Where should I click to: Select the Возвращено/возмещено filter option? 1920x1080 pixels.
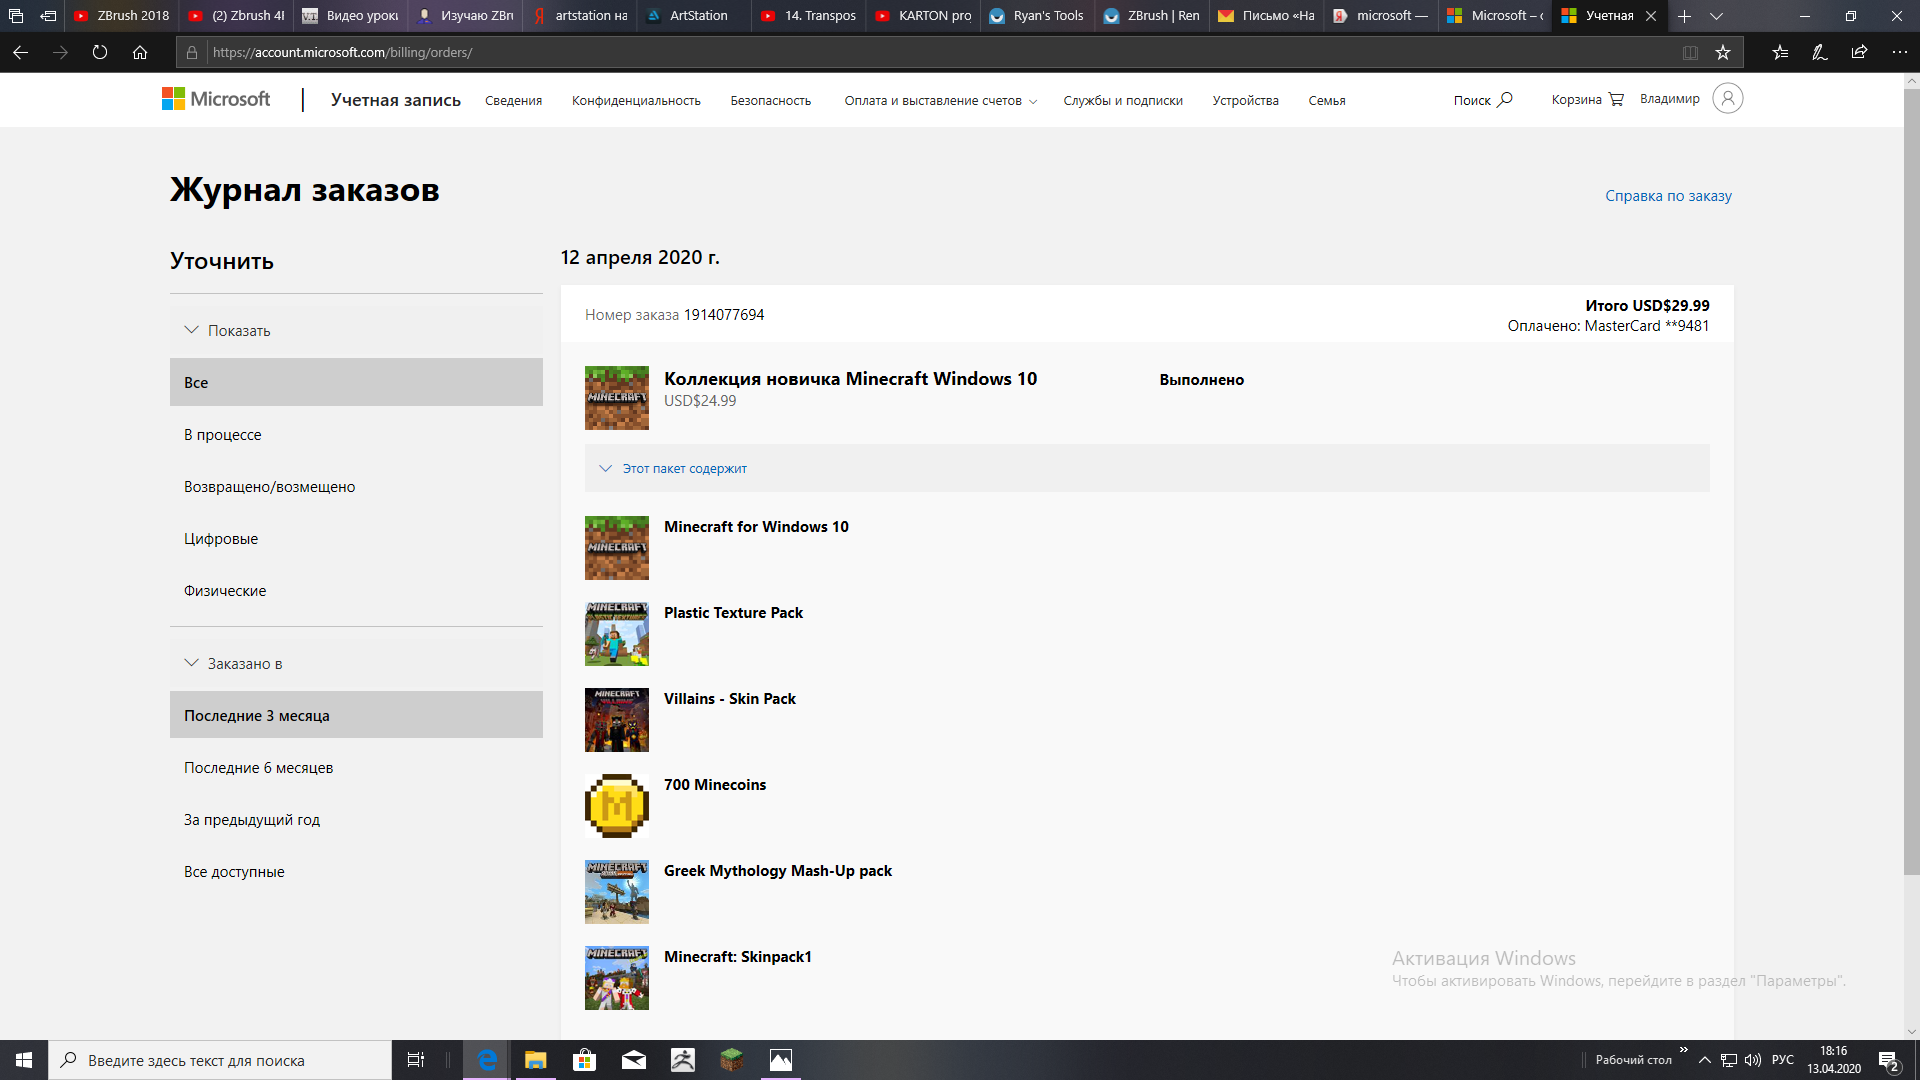(x=356, y=486)
